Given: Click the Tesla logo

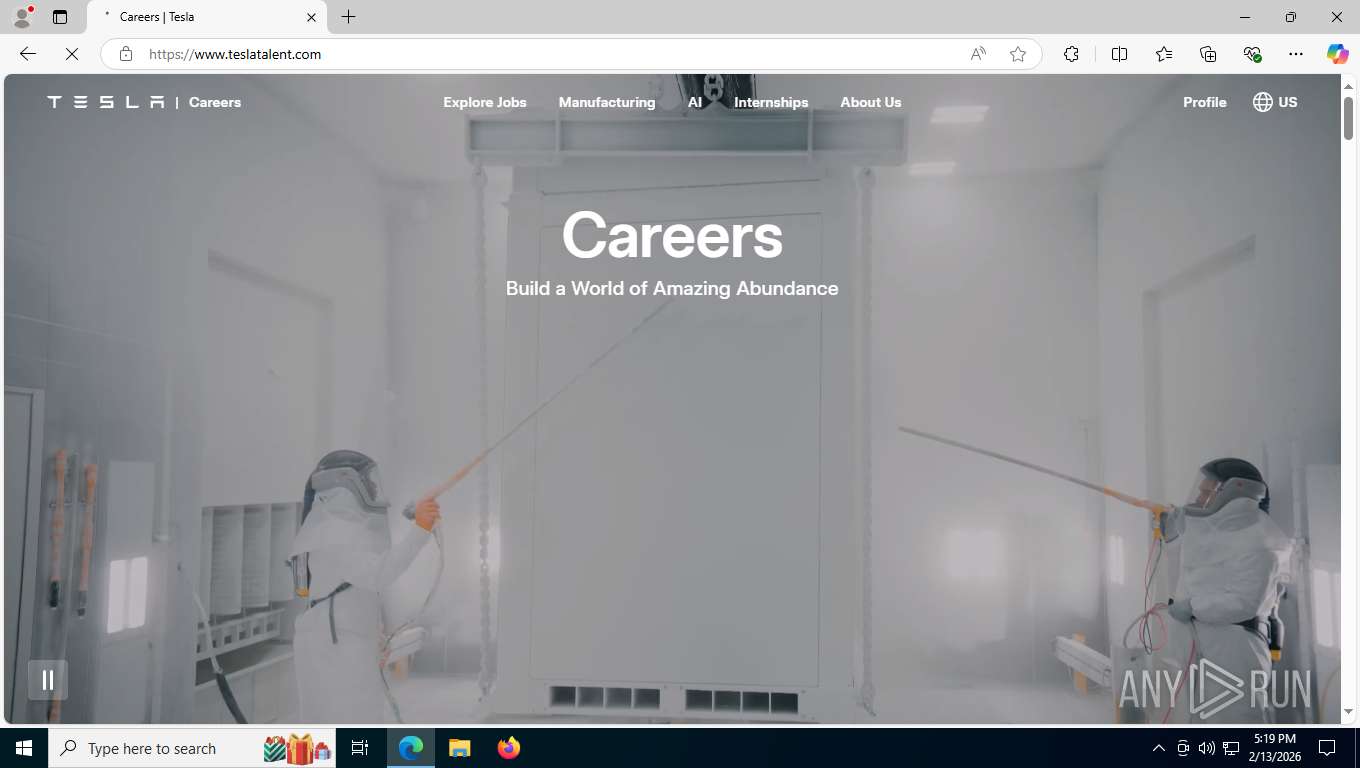Looking at the screenshot, I should pyautogui.click(x=106, y=102).
